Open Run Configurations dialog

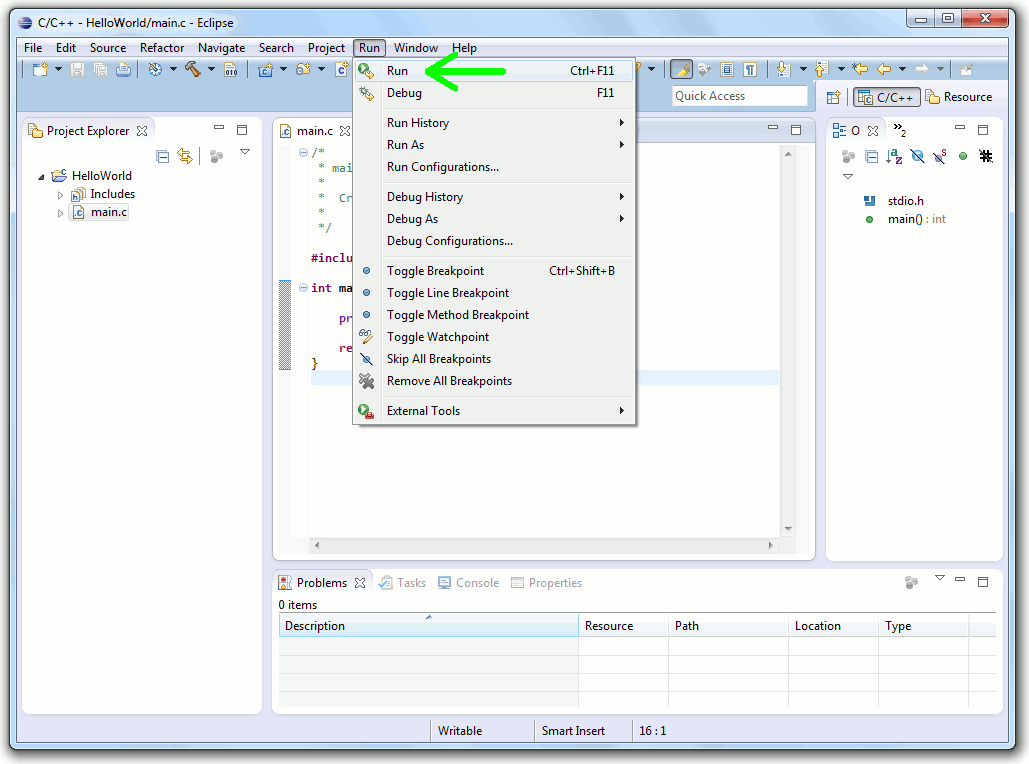pyautogui.click(x=494, y=167)
